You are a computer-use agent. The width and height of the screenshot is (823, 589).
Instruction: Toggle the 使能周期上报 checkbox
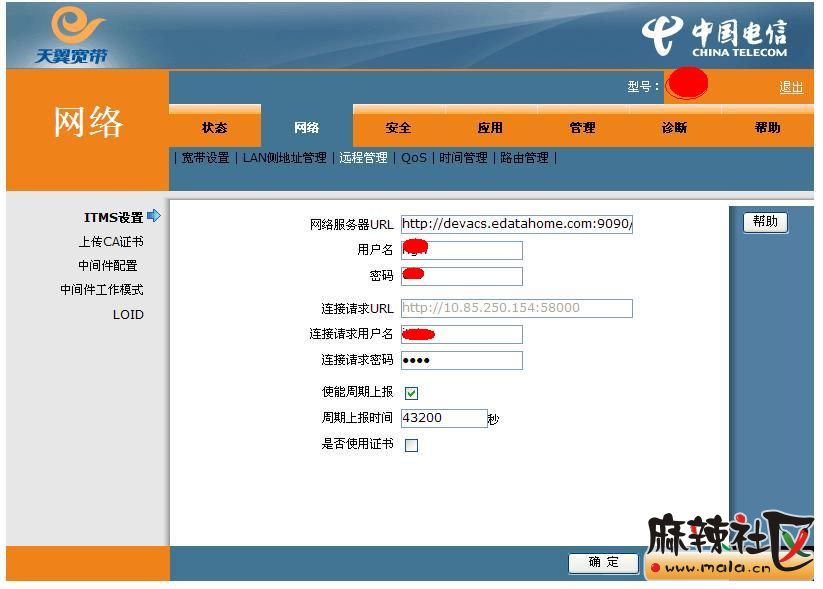[411, 393]
